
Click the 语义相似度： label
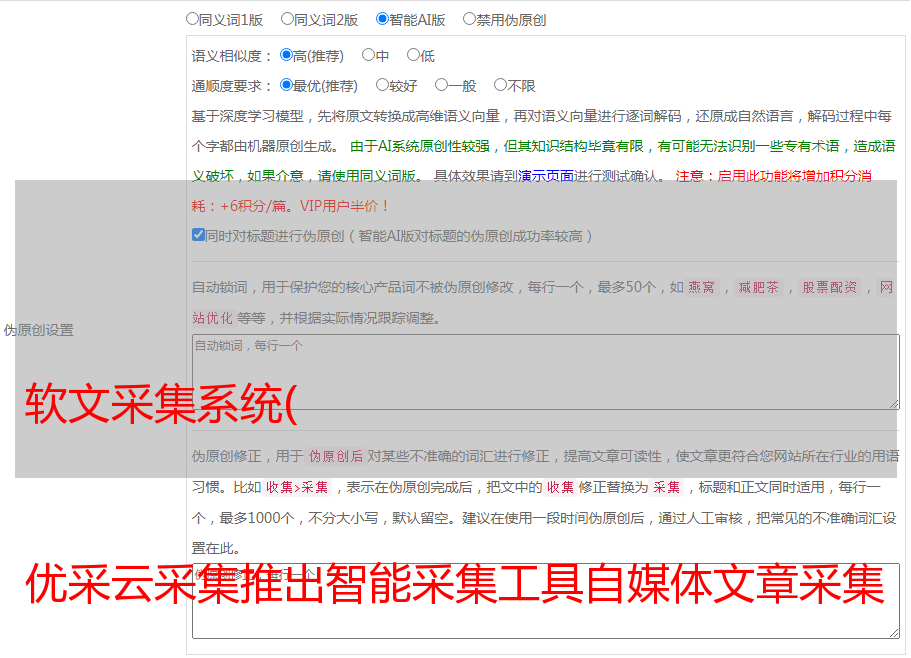[232, 56]
